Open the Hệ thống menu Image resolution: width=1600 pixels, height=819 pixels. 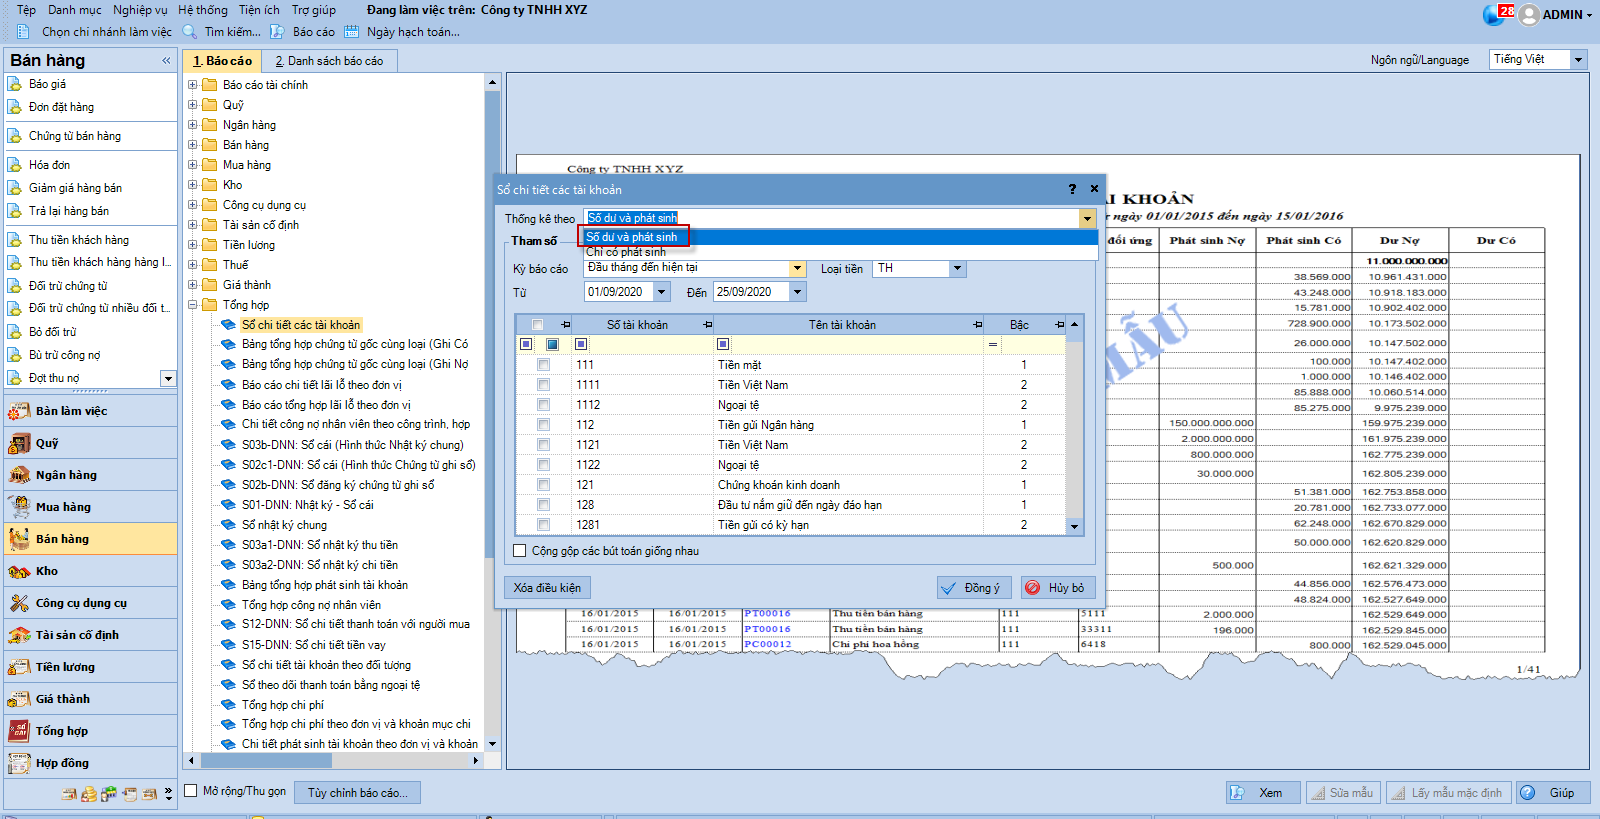pyautogui.click(x=203, y=10)
